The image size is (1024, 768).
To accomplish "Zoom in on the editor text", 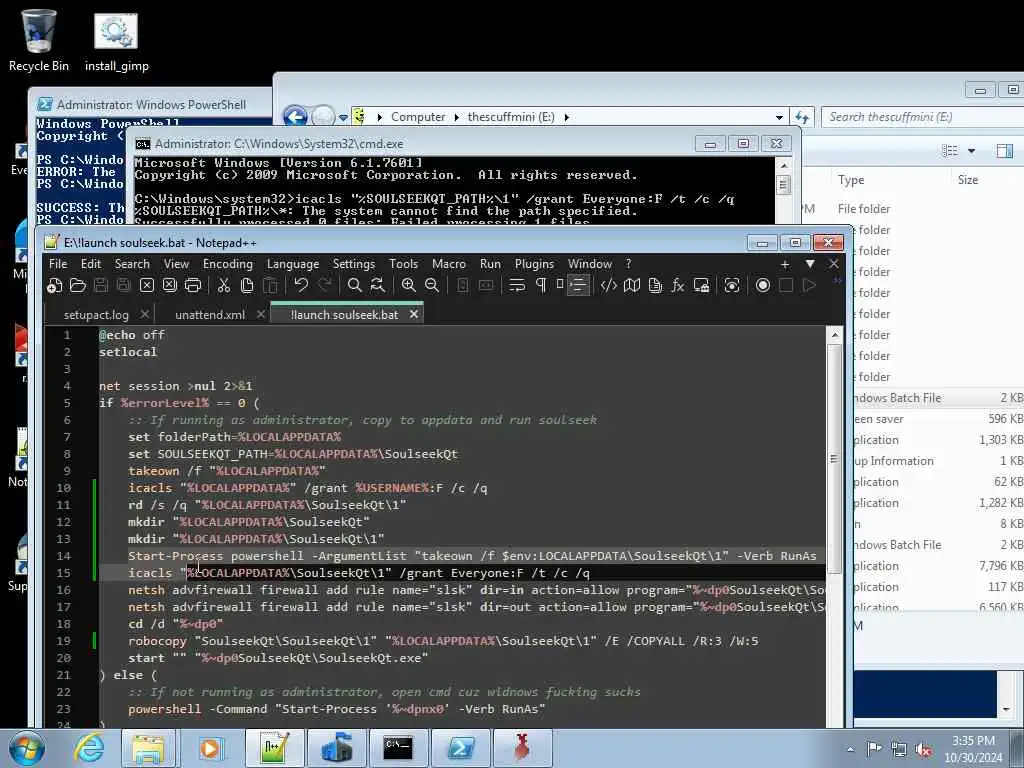I will click(409, 285).
